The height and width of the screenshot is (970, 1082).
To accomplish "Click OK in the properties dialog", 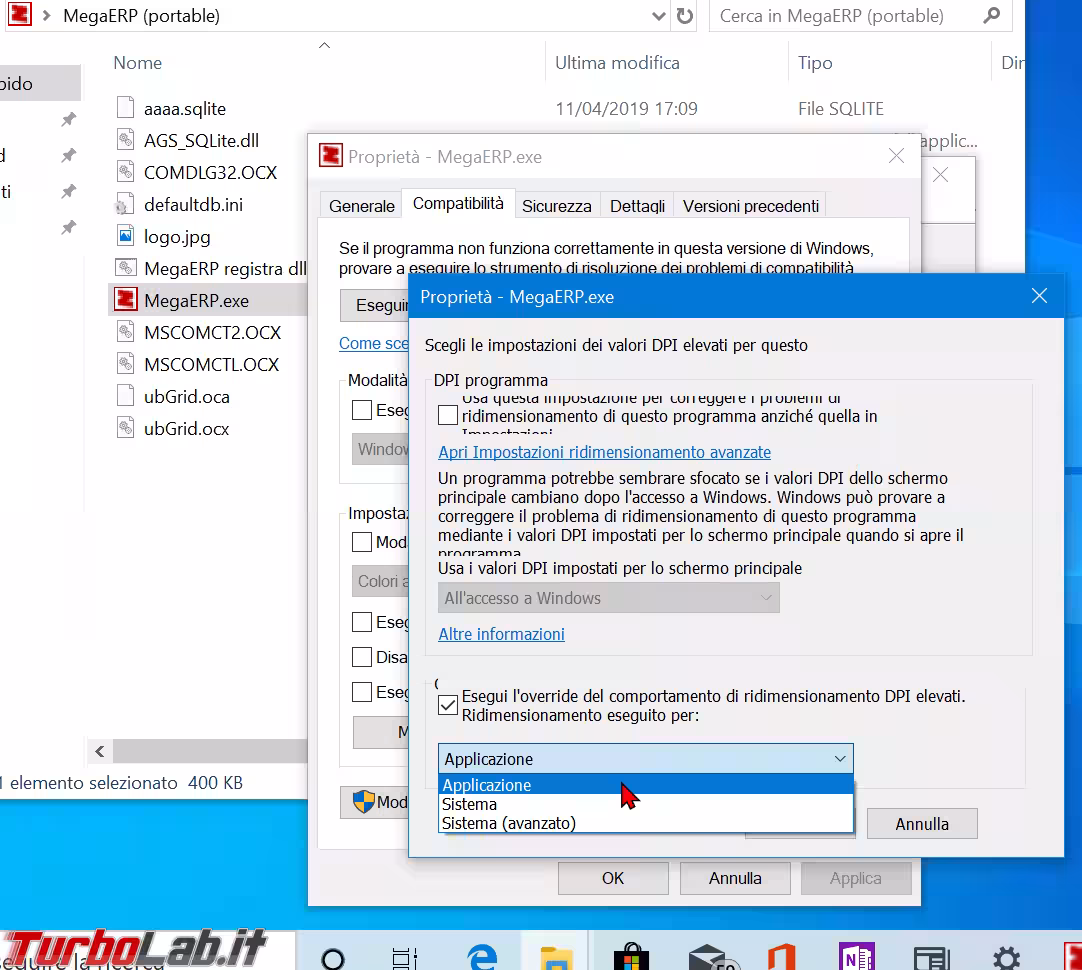I will click(x=613, y=878).
